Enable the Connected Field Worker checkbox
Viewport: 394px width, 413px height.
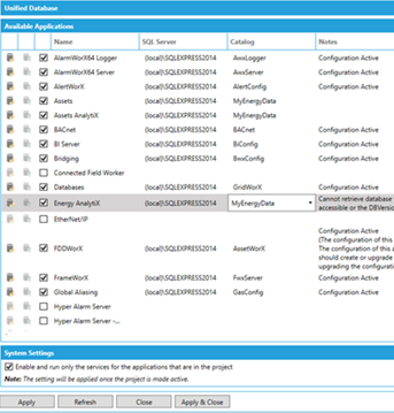point(43,173)
